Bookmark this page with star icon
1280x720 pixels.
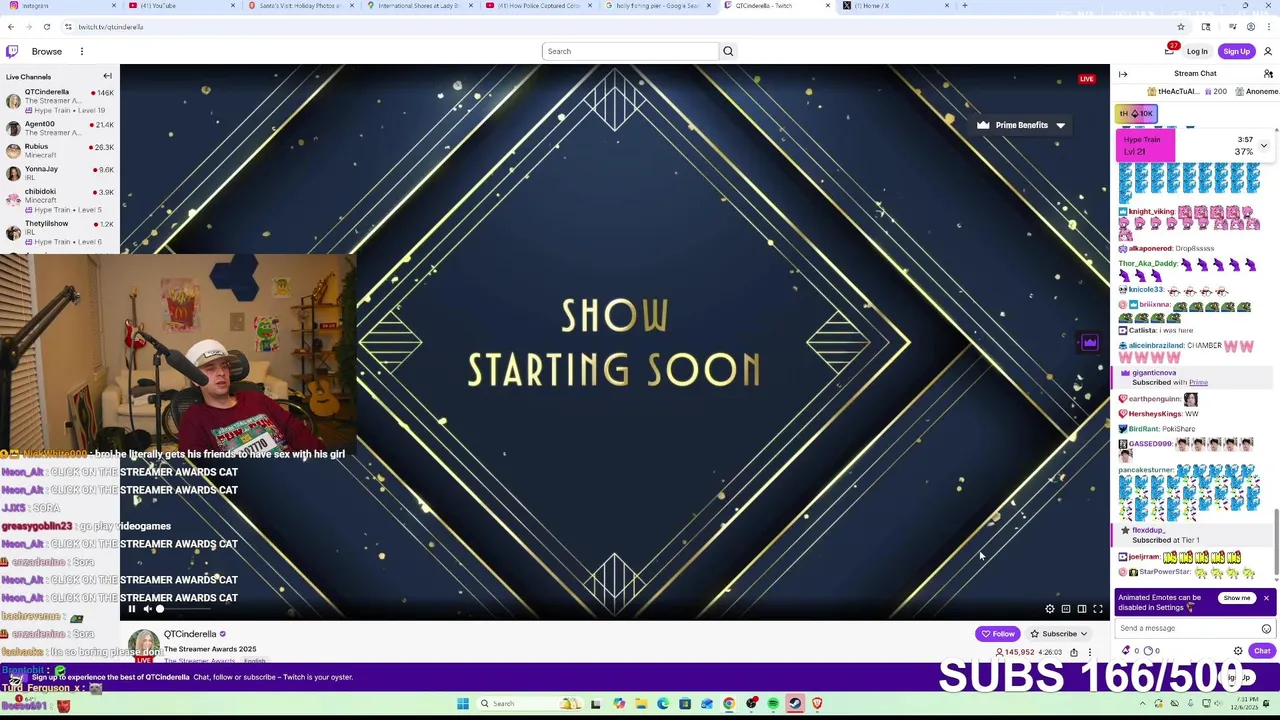pos(1180,27)
